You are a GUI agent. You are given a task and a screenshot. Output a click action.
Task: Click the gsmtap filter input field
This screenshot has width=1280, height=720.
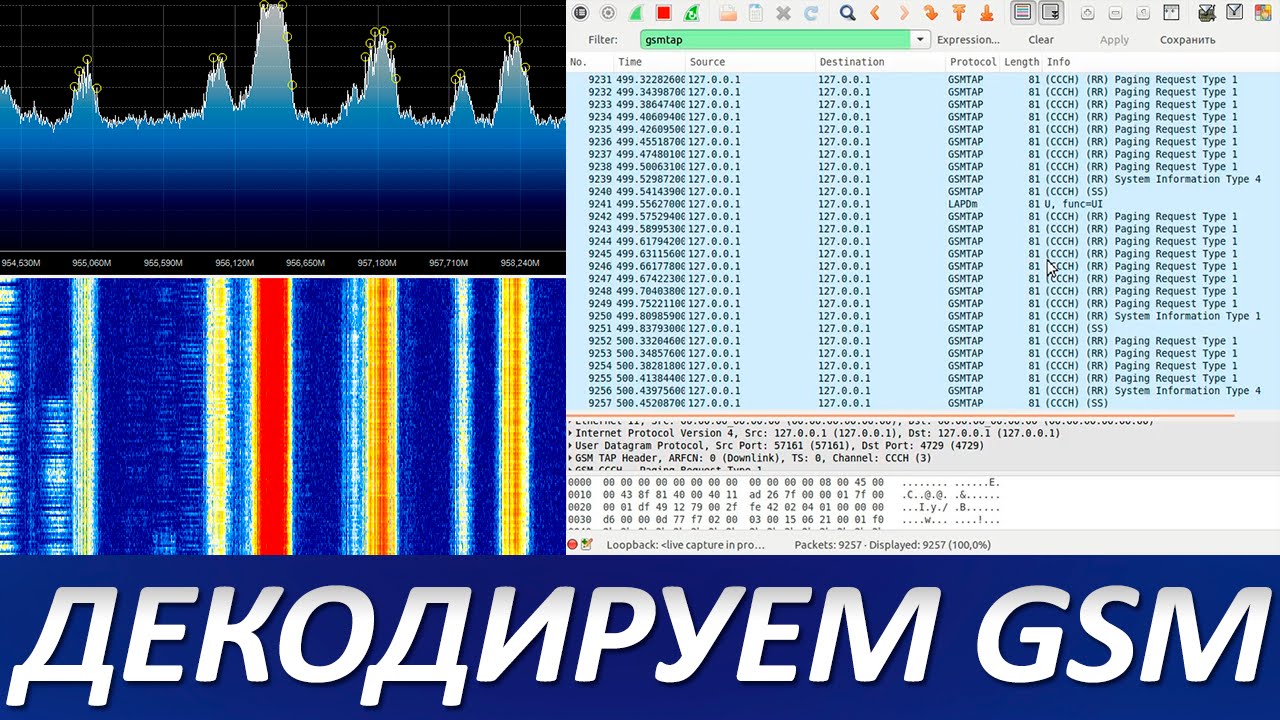776,40
